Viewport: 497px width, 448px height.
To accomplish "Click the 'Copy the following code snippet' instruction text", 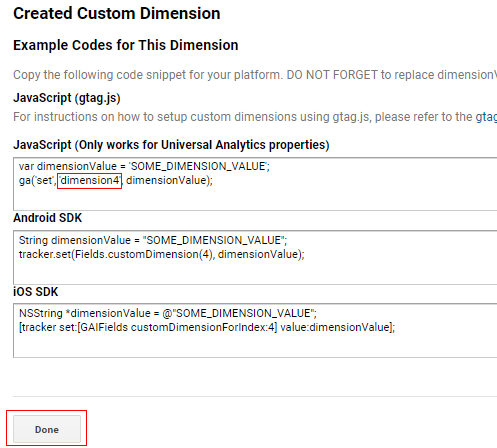I will pyautogui.click(x=255, y=75).
